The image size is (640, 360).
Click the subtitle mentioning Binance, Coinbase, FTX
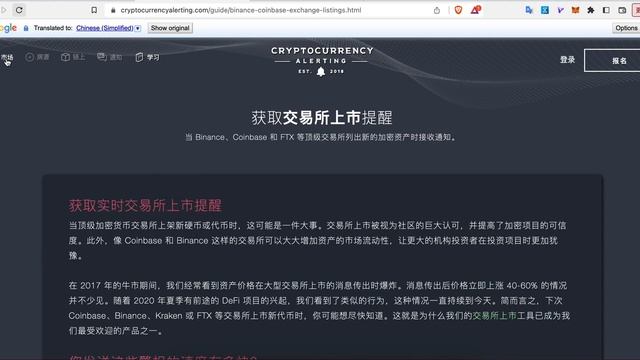[x=321, y=137]
